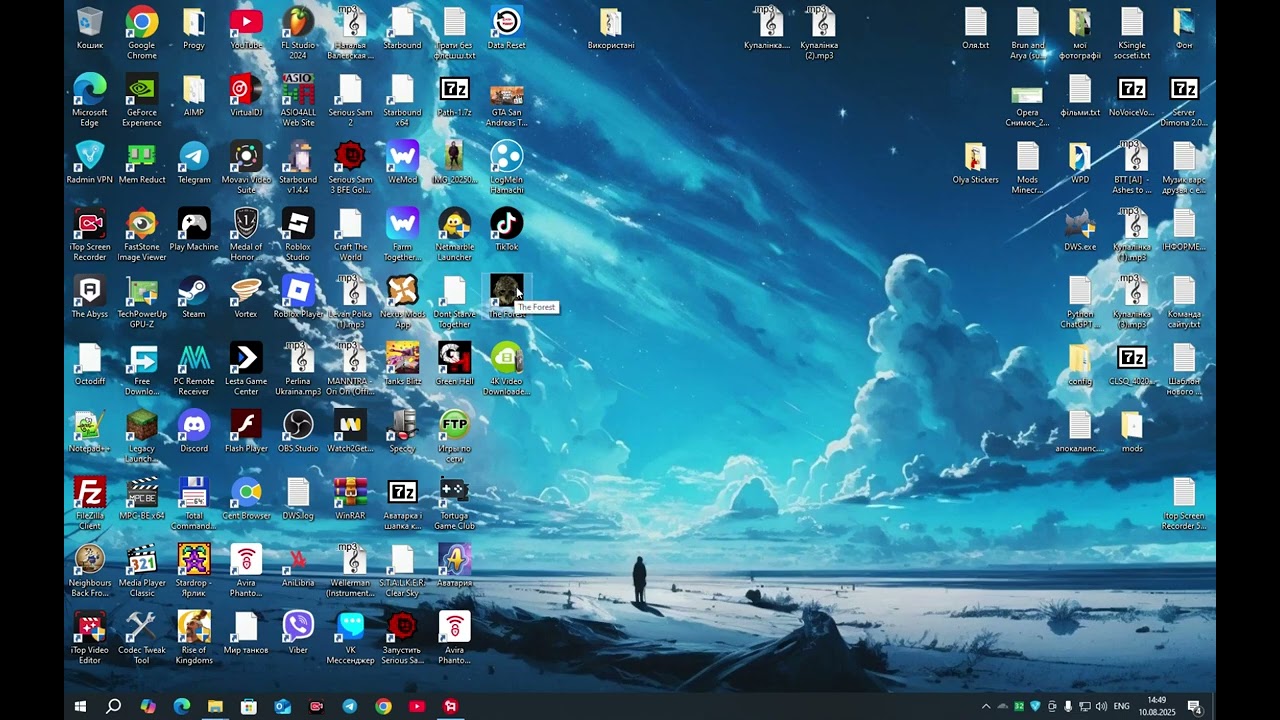Open the volume control in tray
Image resolution: width=1280 pixels, height=720 pixels.
(x=1101, y=706)
